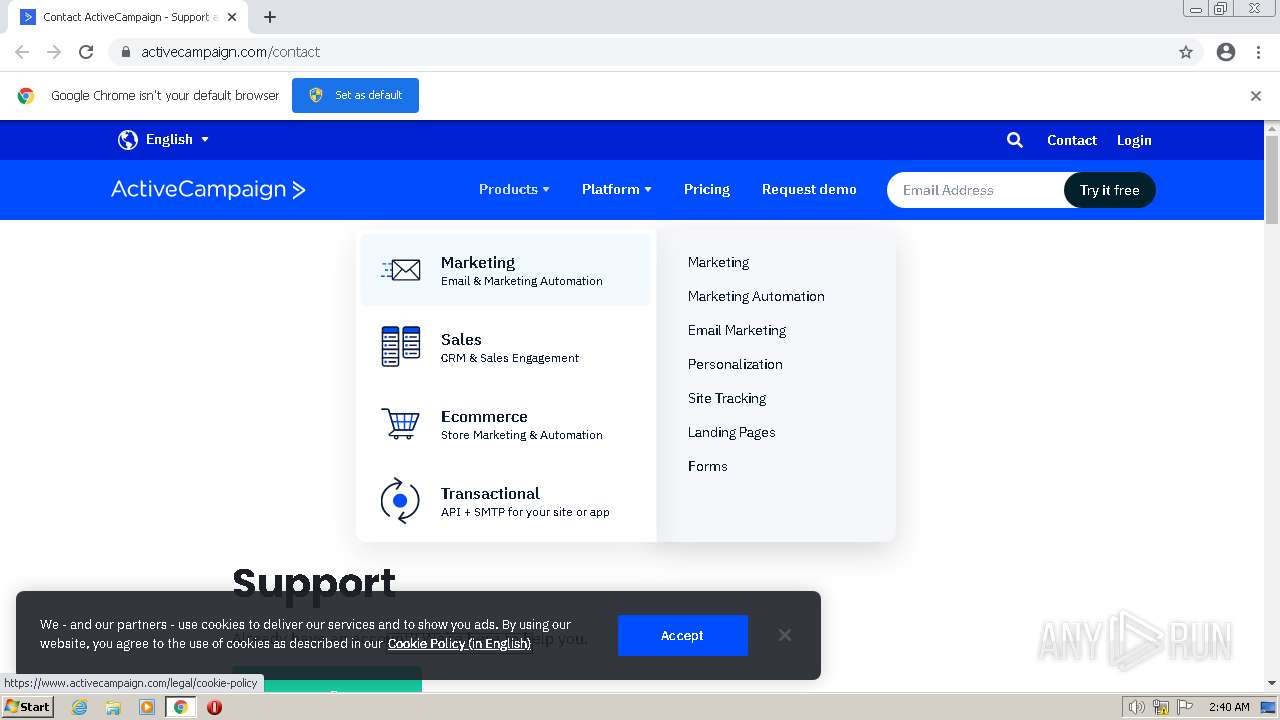The height and width of the screenshot is (720, 1280).
Task: Click the taskbar clock showing 2:40 AM
Action: click(1229, 707)
